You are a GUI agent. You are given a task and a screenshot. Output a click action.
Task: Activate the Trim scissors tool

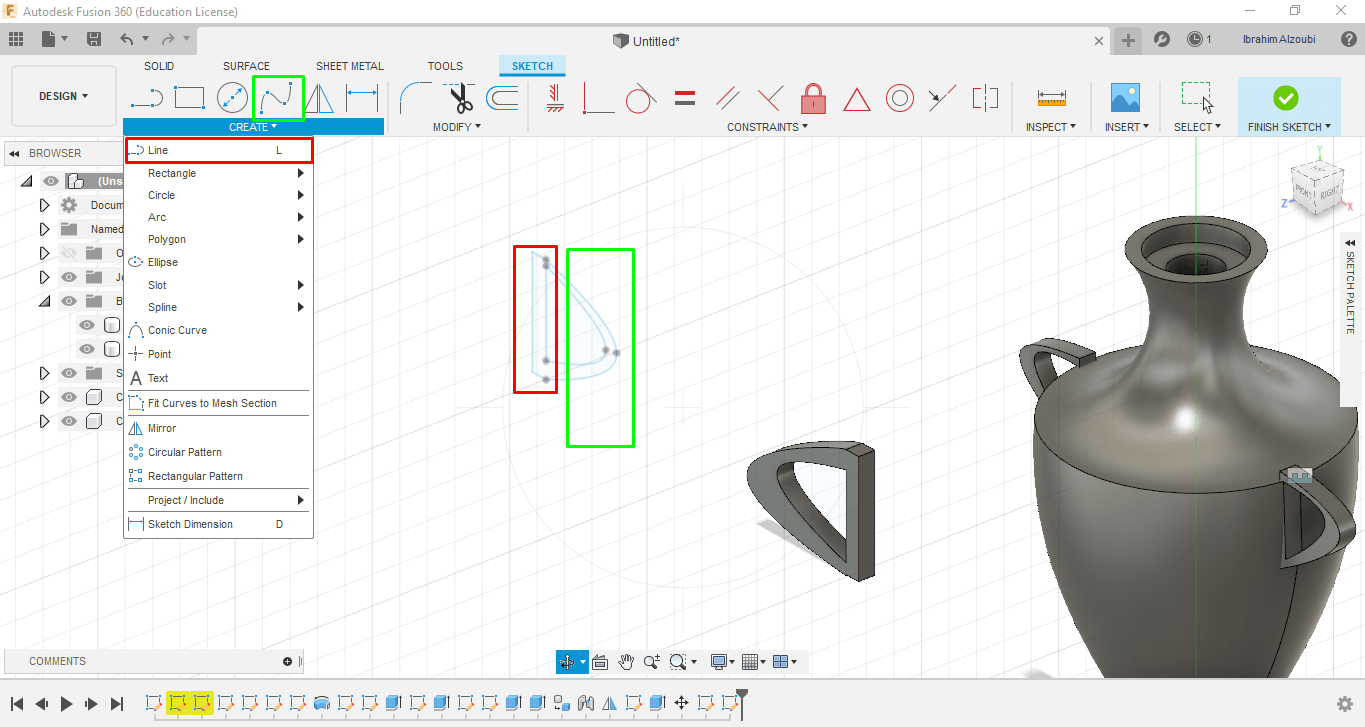460,98
